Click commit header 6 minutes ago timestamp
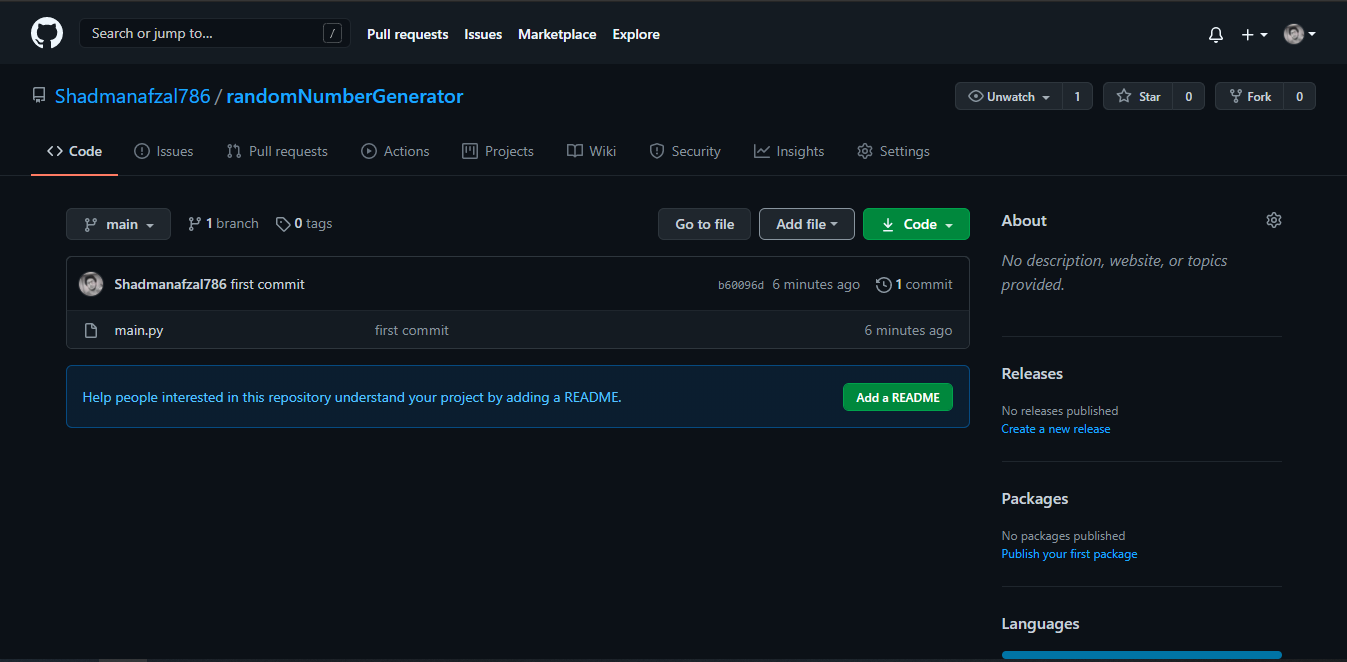1347x662 pixels. 816,284
